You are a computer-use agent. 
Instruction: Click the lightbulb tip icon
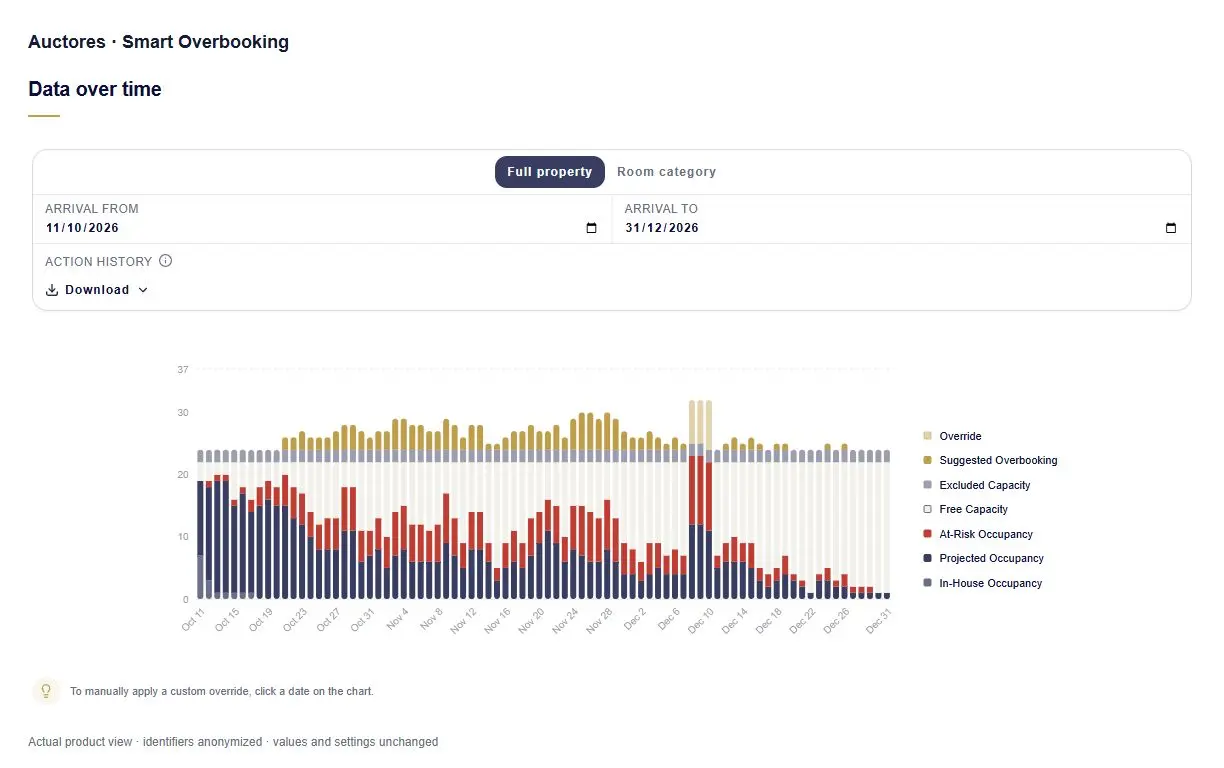click(45, 691)
